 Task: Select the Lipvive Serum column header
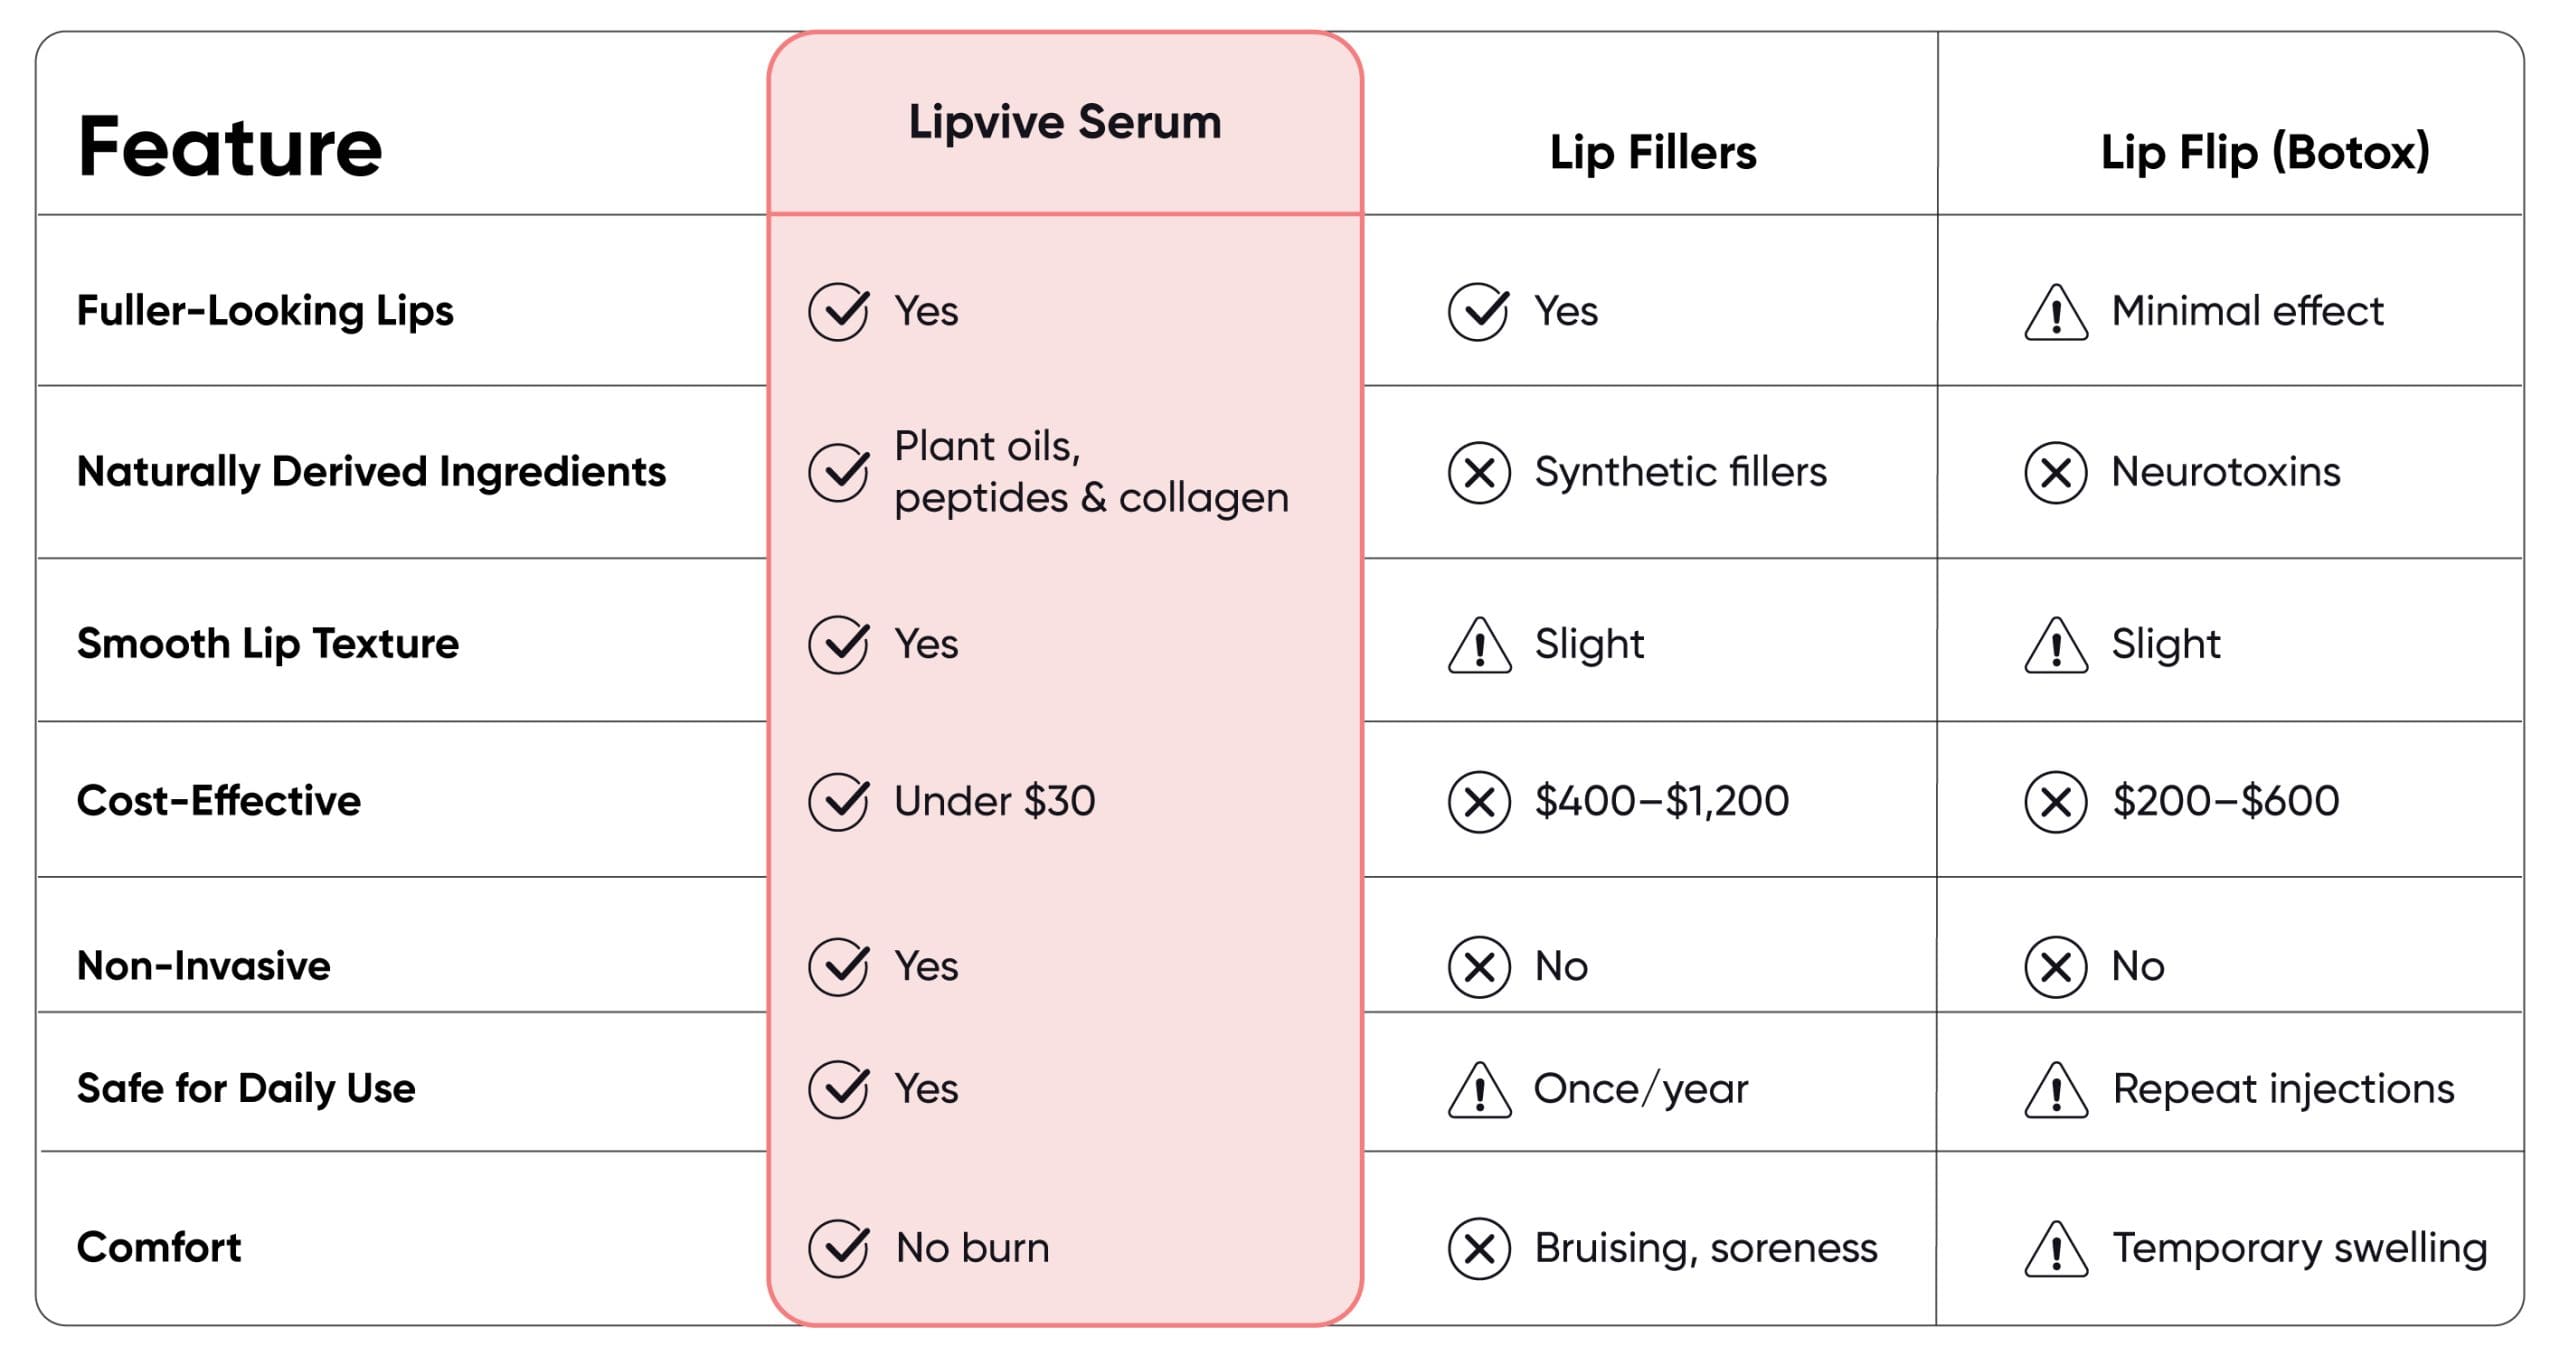point(1065,122)
